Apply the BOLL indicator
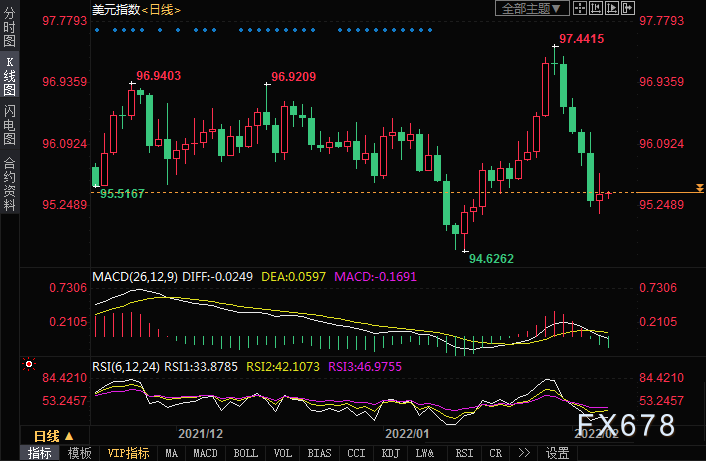Image resolution: width=706 pixels, height=461 pixels. pos(245,453)
